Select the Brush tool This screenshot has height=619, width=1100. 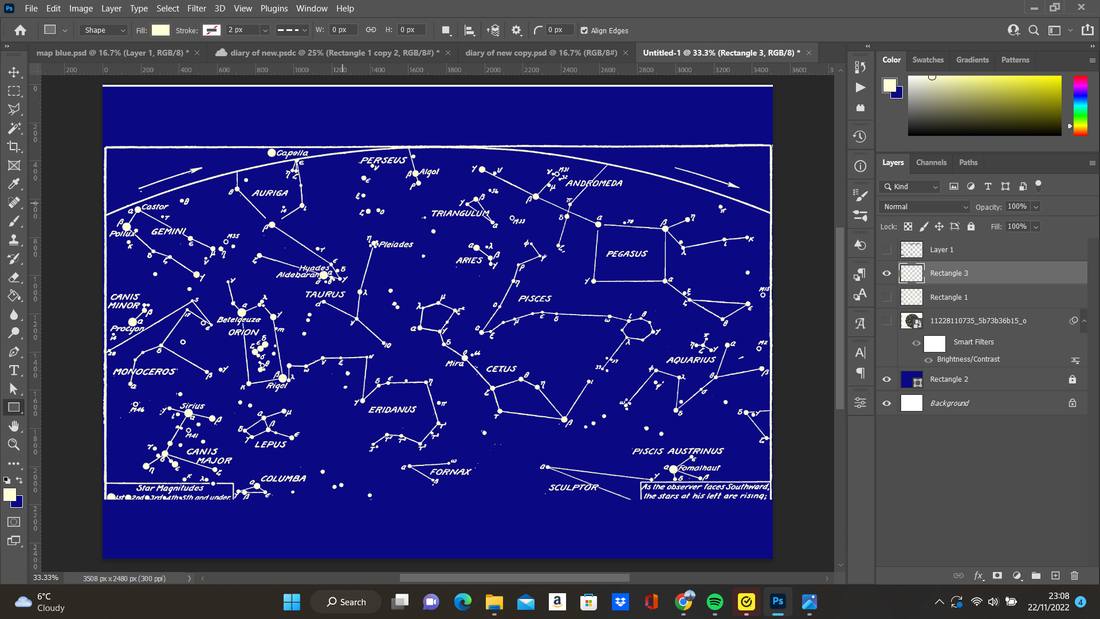14,221
